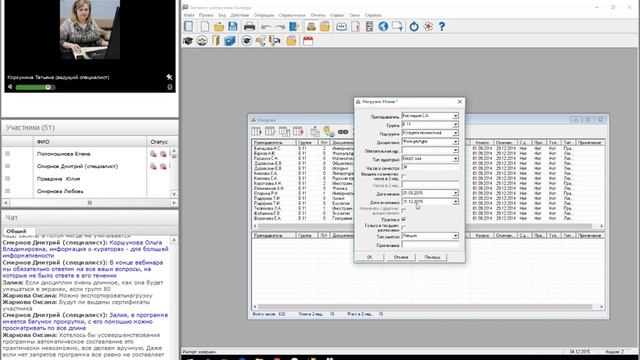Image resolution: width=640 pixels, height=360 pixels.
Task: Click the Помощь button in dialog
Action: pos(432,257)
